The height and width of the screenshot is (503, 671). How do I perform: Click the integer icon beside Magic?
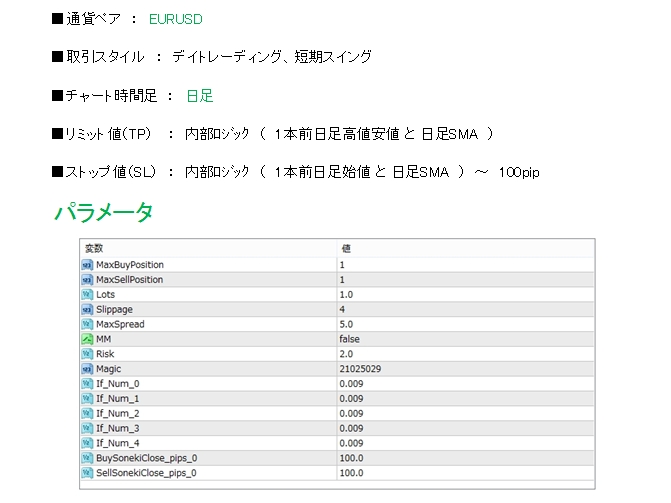87,369
